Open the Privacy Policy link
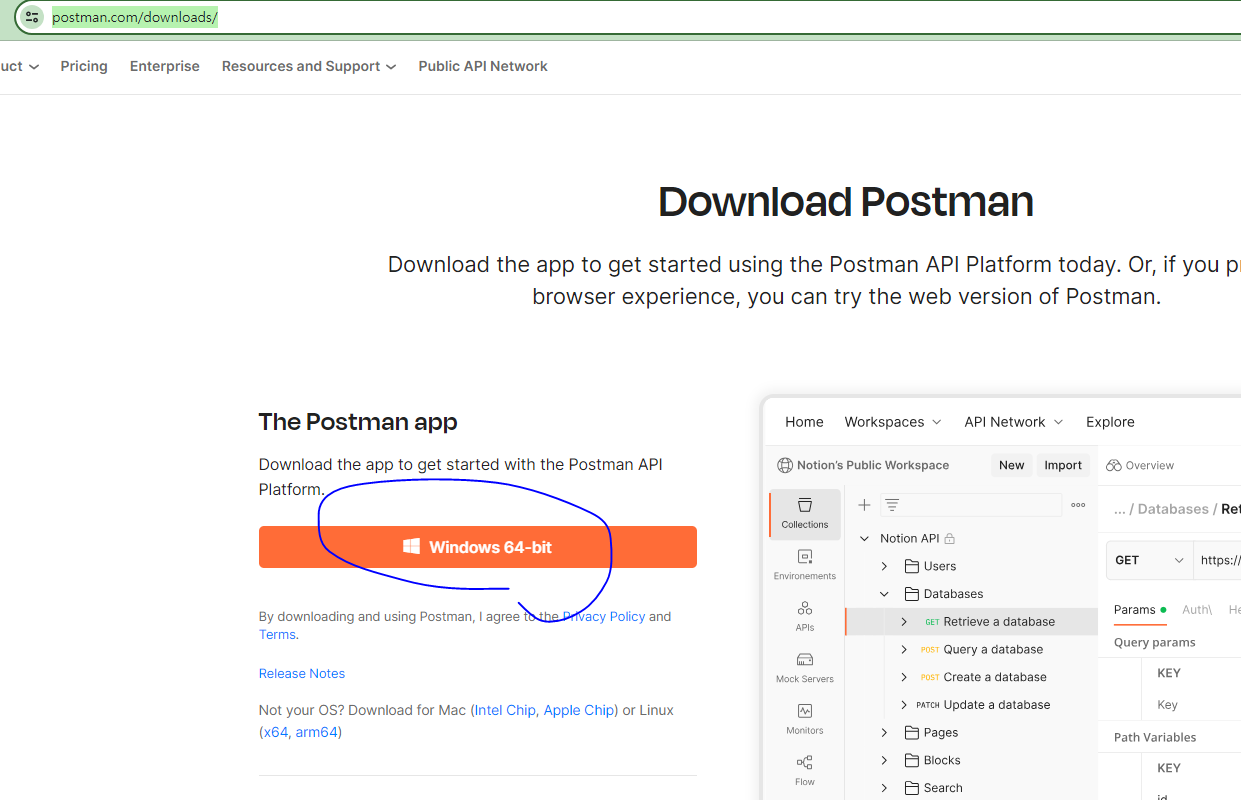The image size is (1241, 800). (604, 616)
